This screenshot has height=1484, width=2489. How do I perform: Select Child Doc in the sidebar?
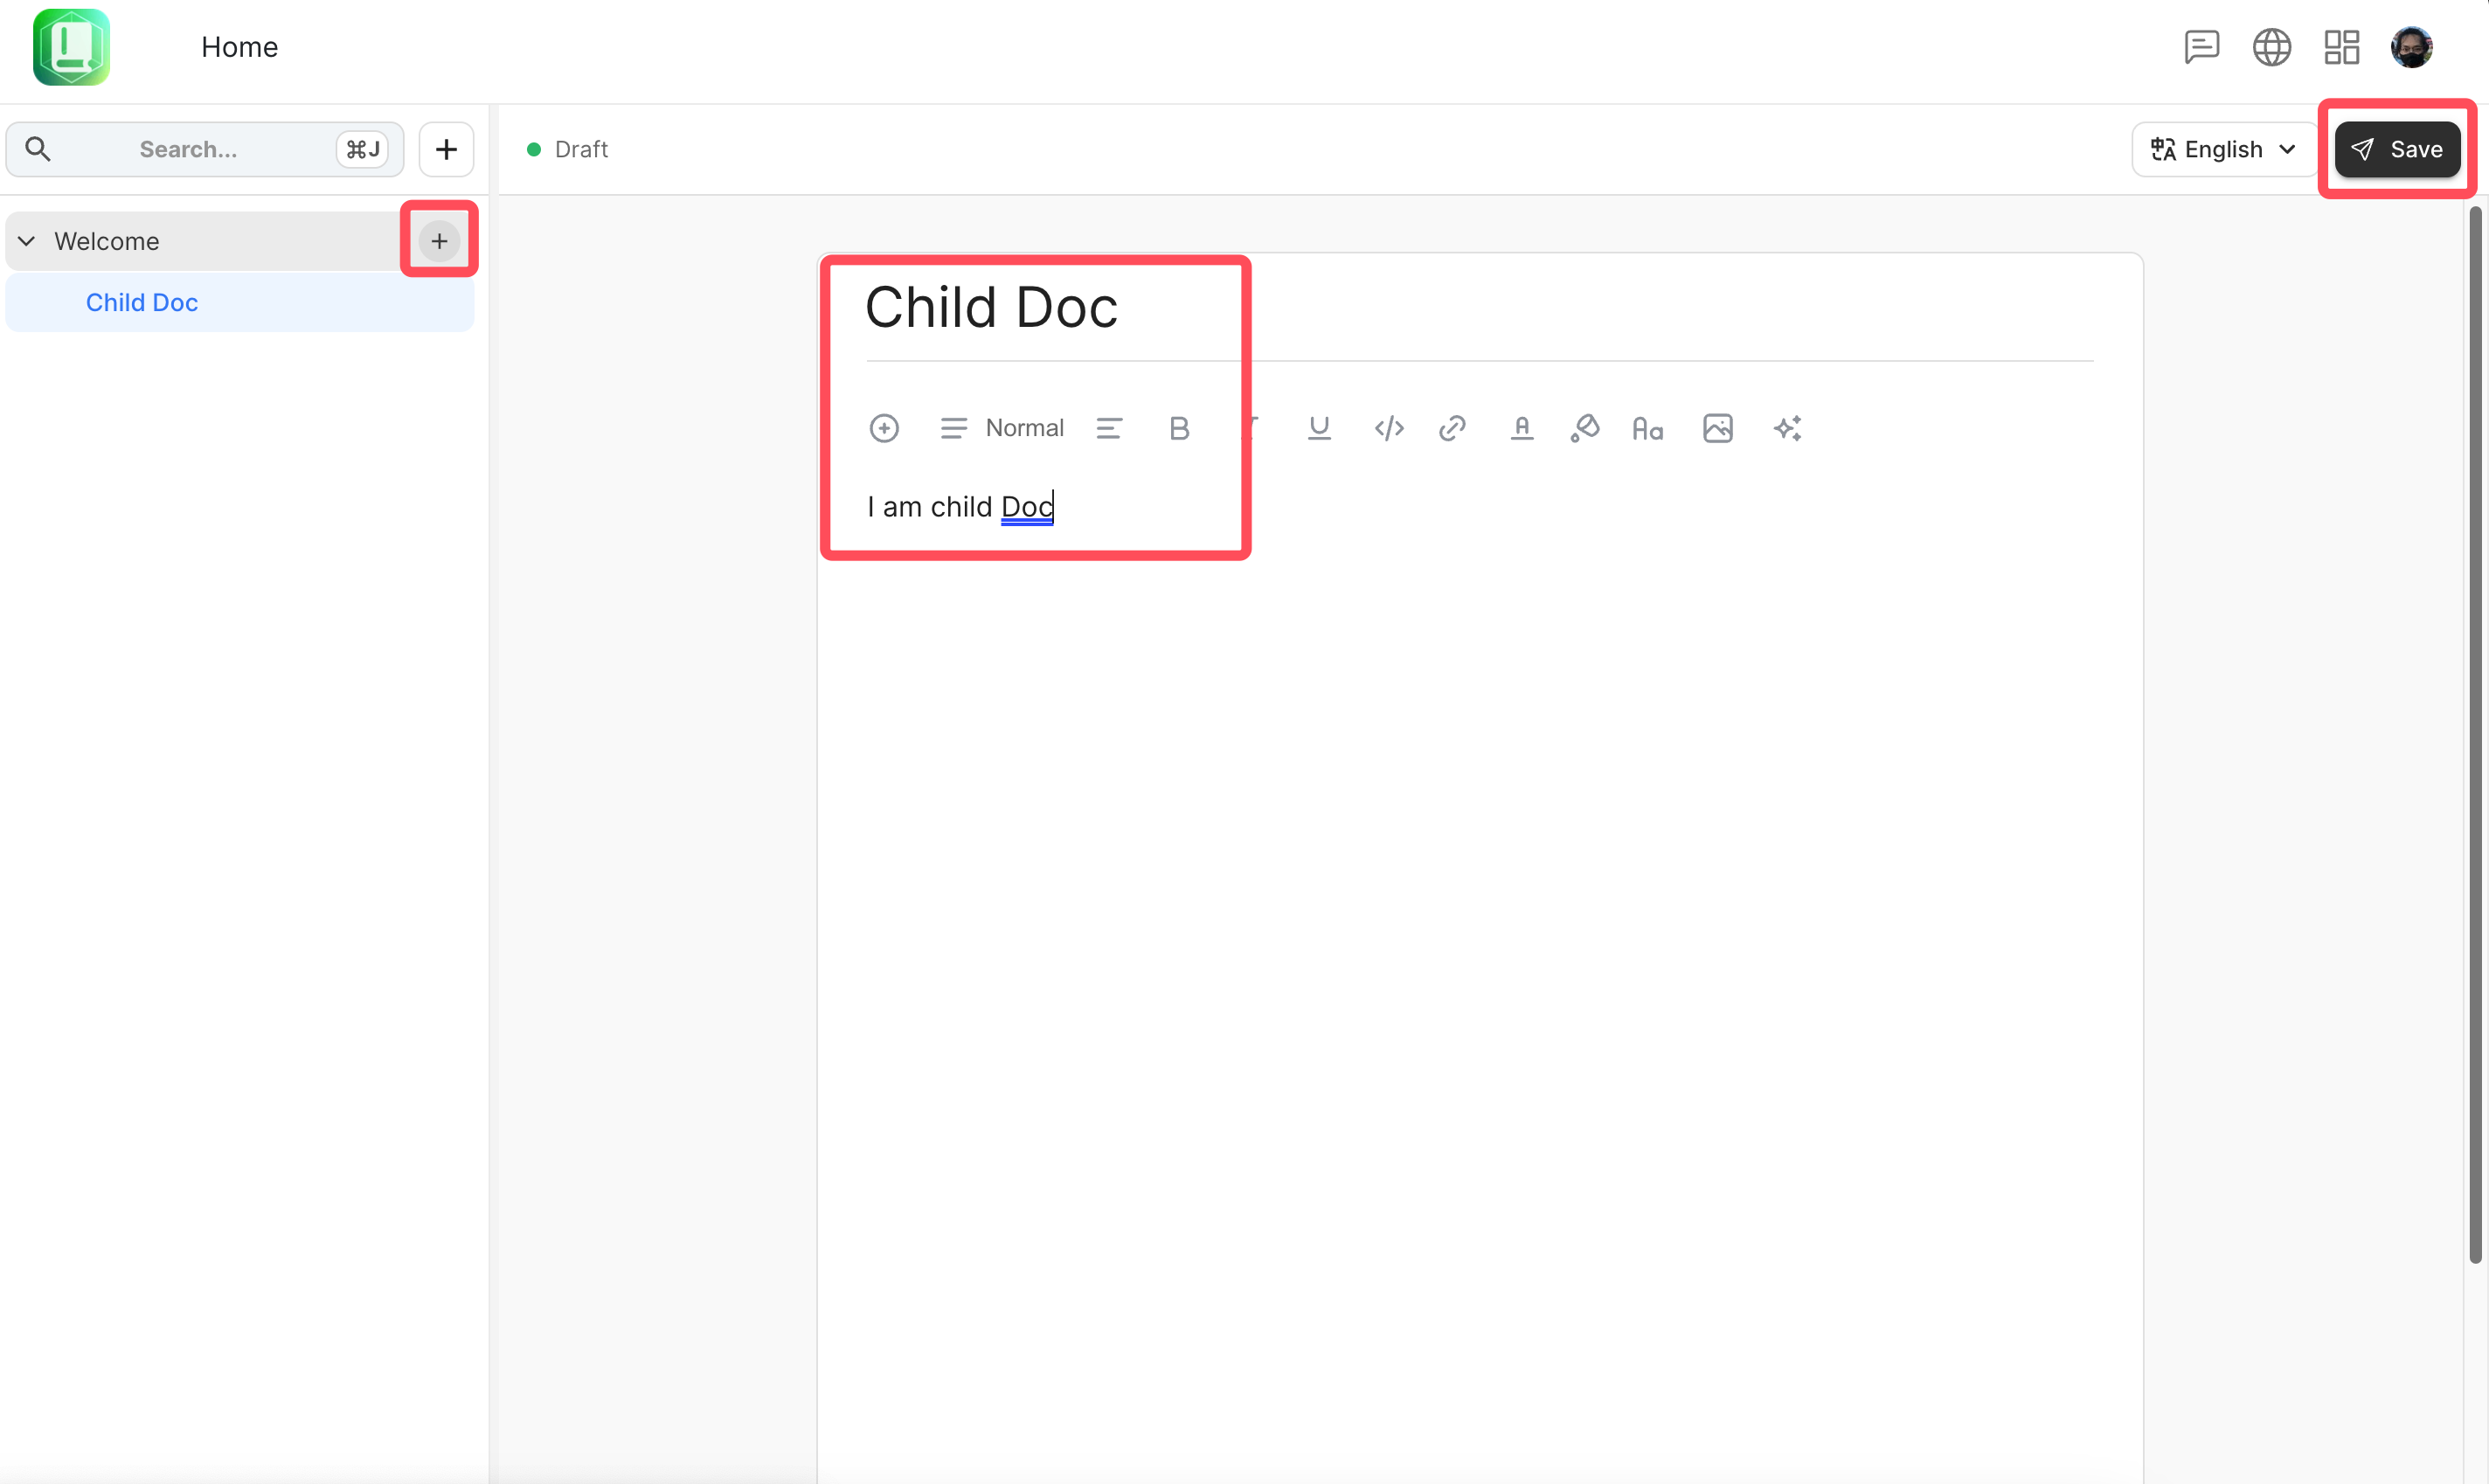pos(142,302)
